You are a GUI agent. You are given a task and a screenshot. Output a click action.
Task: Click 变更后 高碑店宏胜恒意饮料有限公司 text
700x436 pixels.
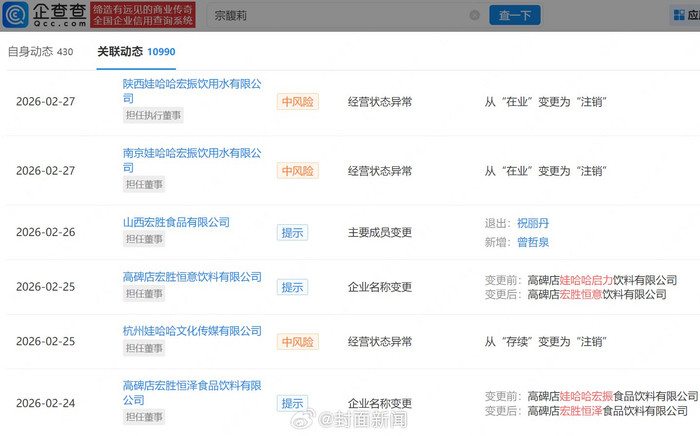pos(575,295)
